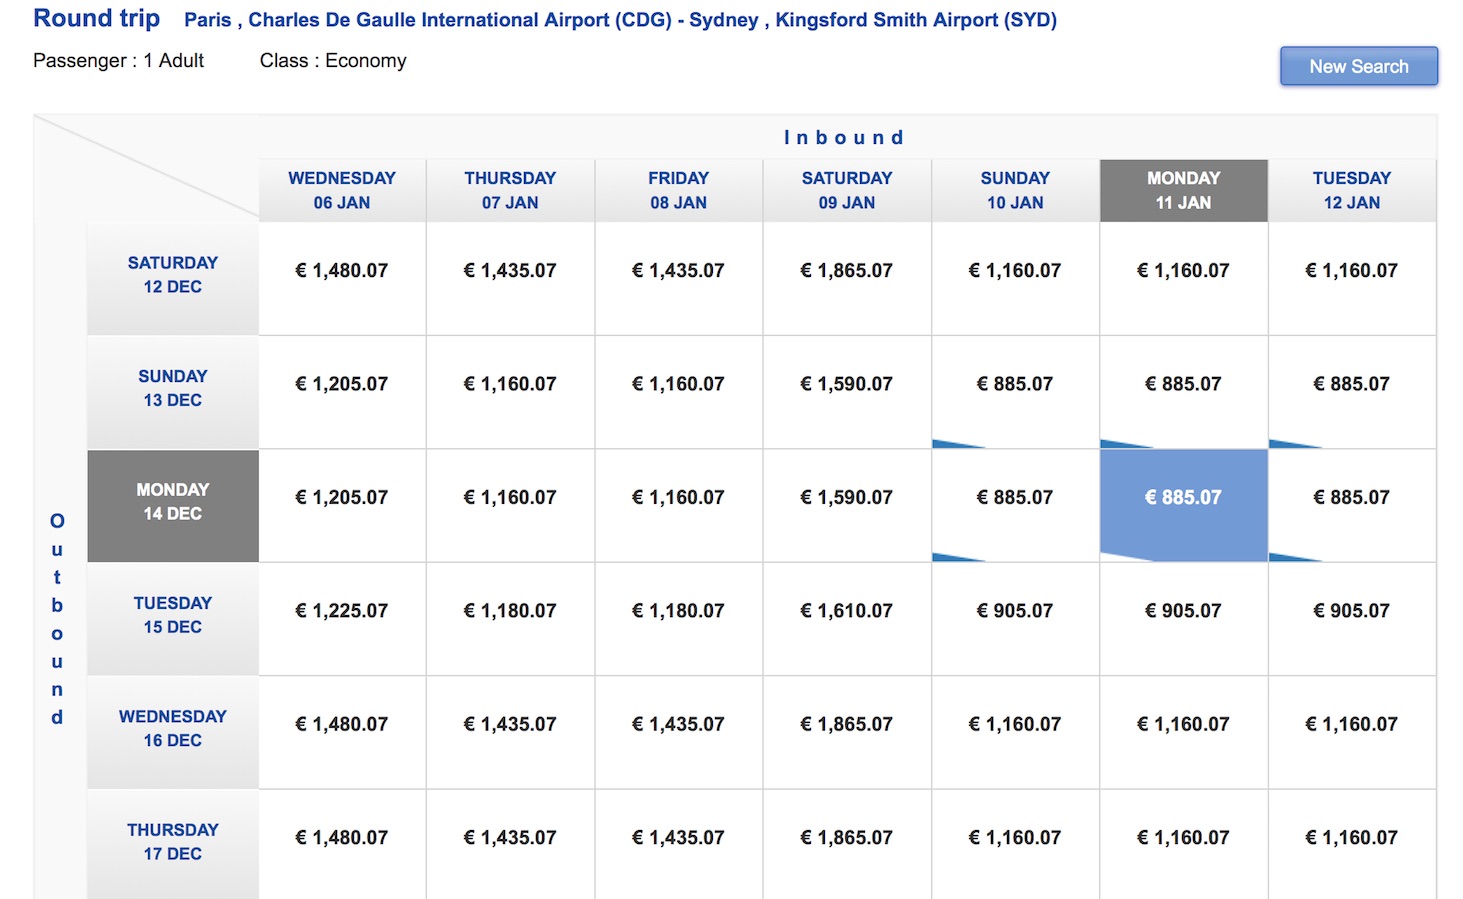
Task: Select Saturday 09 Jan inbound column header
Action: pyautogui.click(x=847, y=190)
